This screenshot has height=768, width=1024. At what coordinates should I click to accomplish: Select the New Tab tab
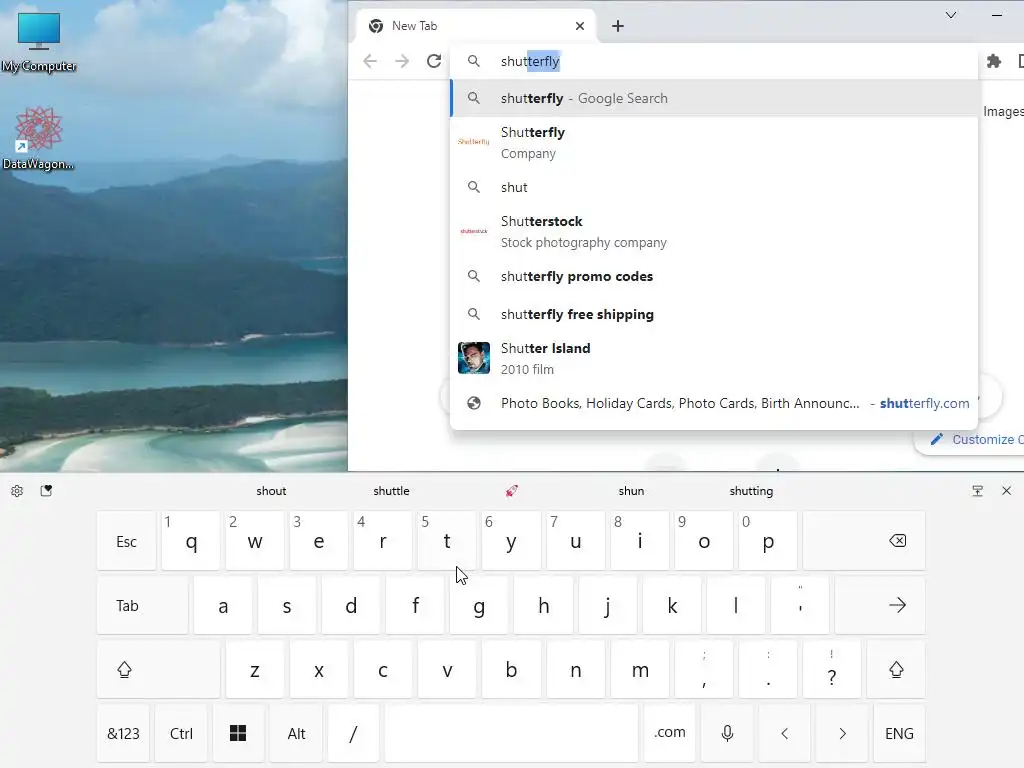(x=476, y=26)
